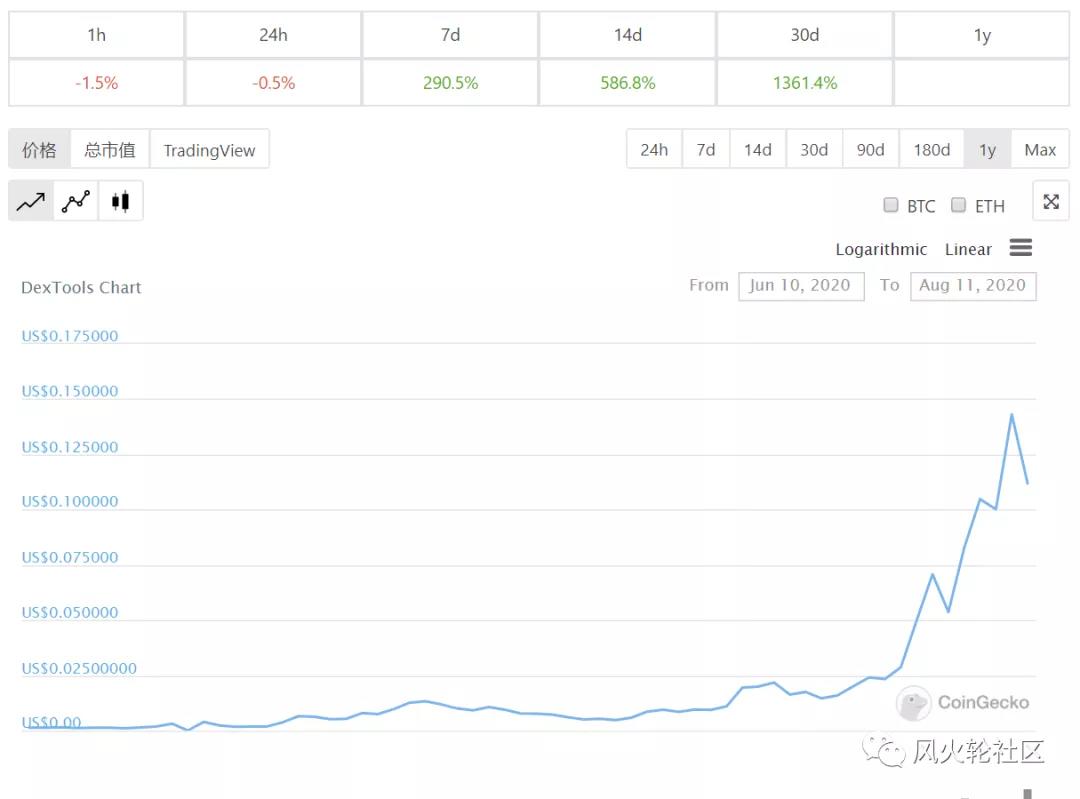This screenshot has height=799, width=1080.
Task: Click the -0.5% 24h change value
Action: pos(273,83)
